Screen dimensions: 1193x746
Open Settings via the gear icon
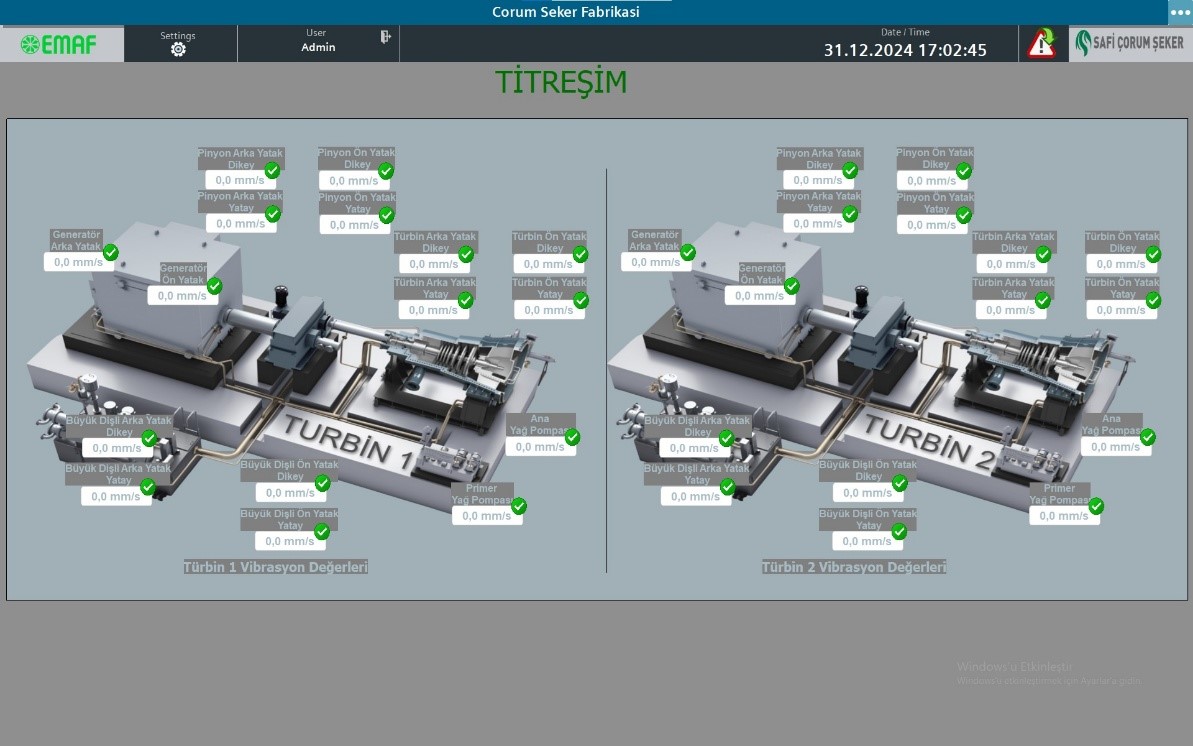tap(178, 49)
